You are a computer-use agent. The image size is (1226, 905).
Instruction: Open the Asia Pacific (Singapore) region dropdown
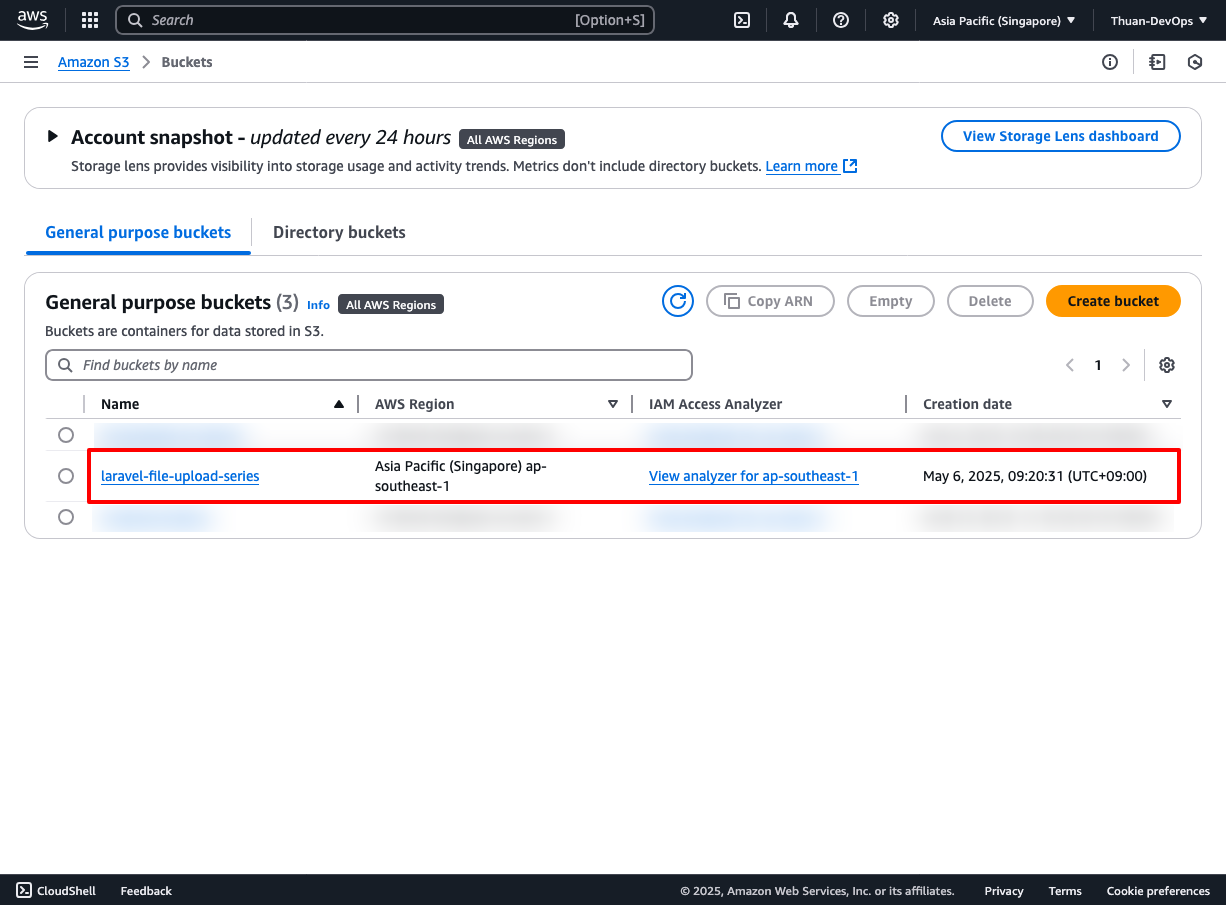tap(1003, 20)
